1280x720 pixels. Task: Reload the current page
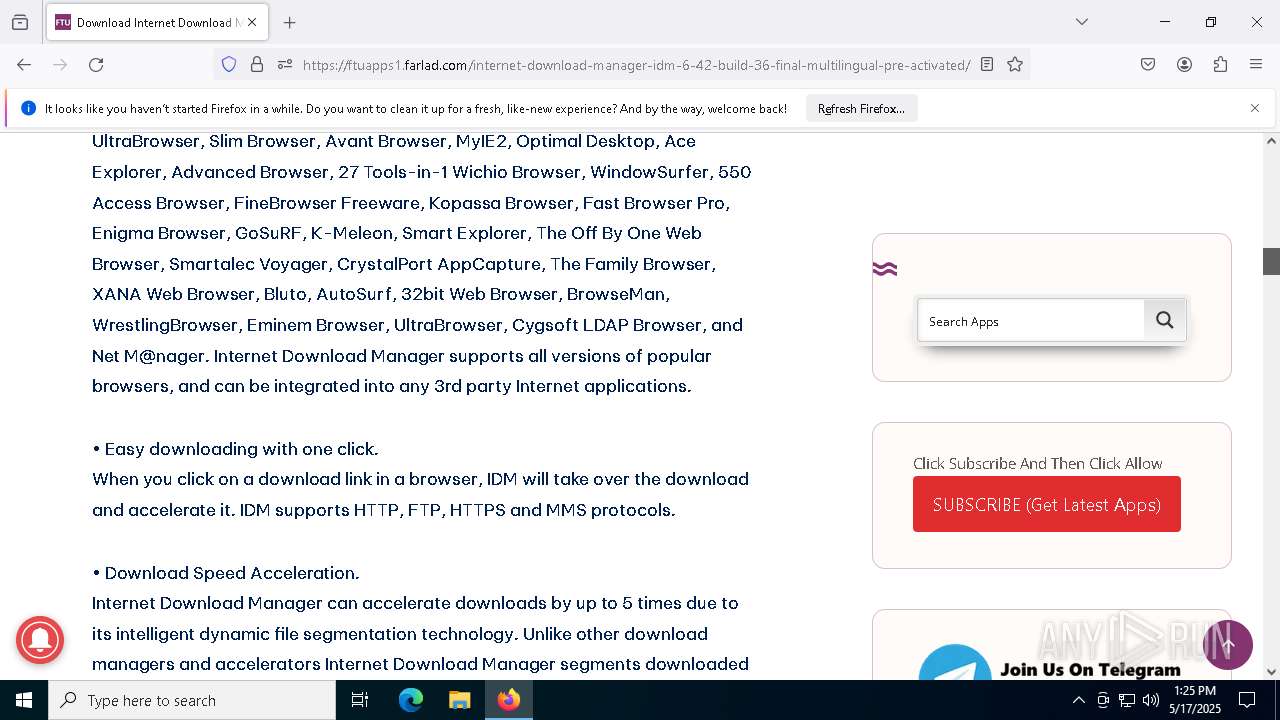tap(96, 65)
